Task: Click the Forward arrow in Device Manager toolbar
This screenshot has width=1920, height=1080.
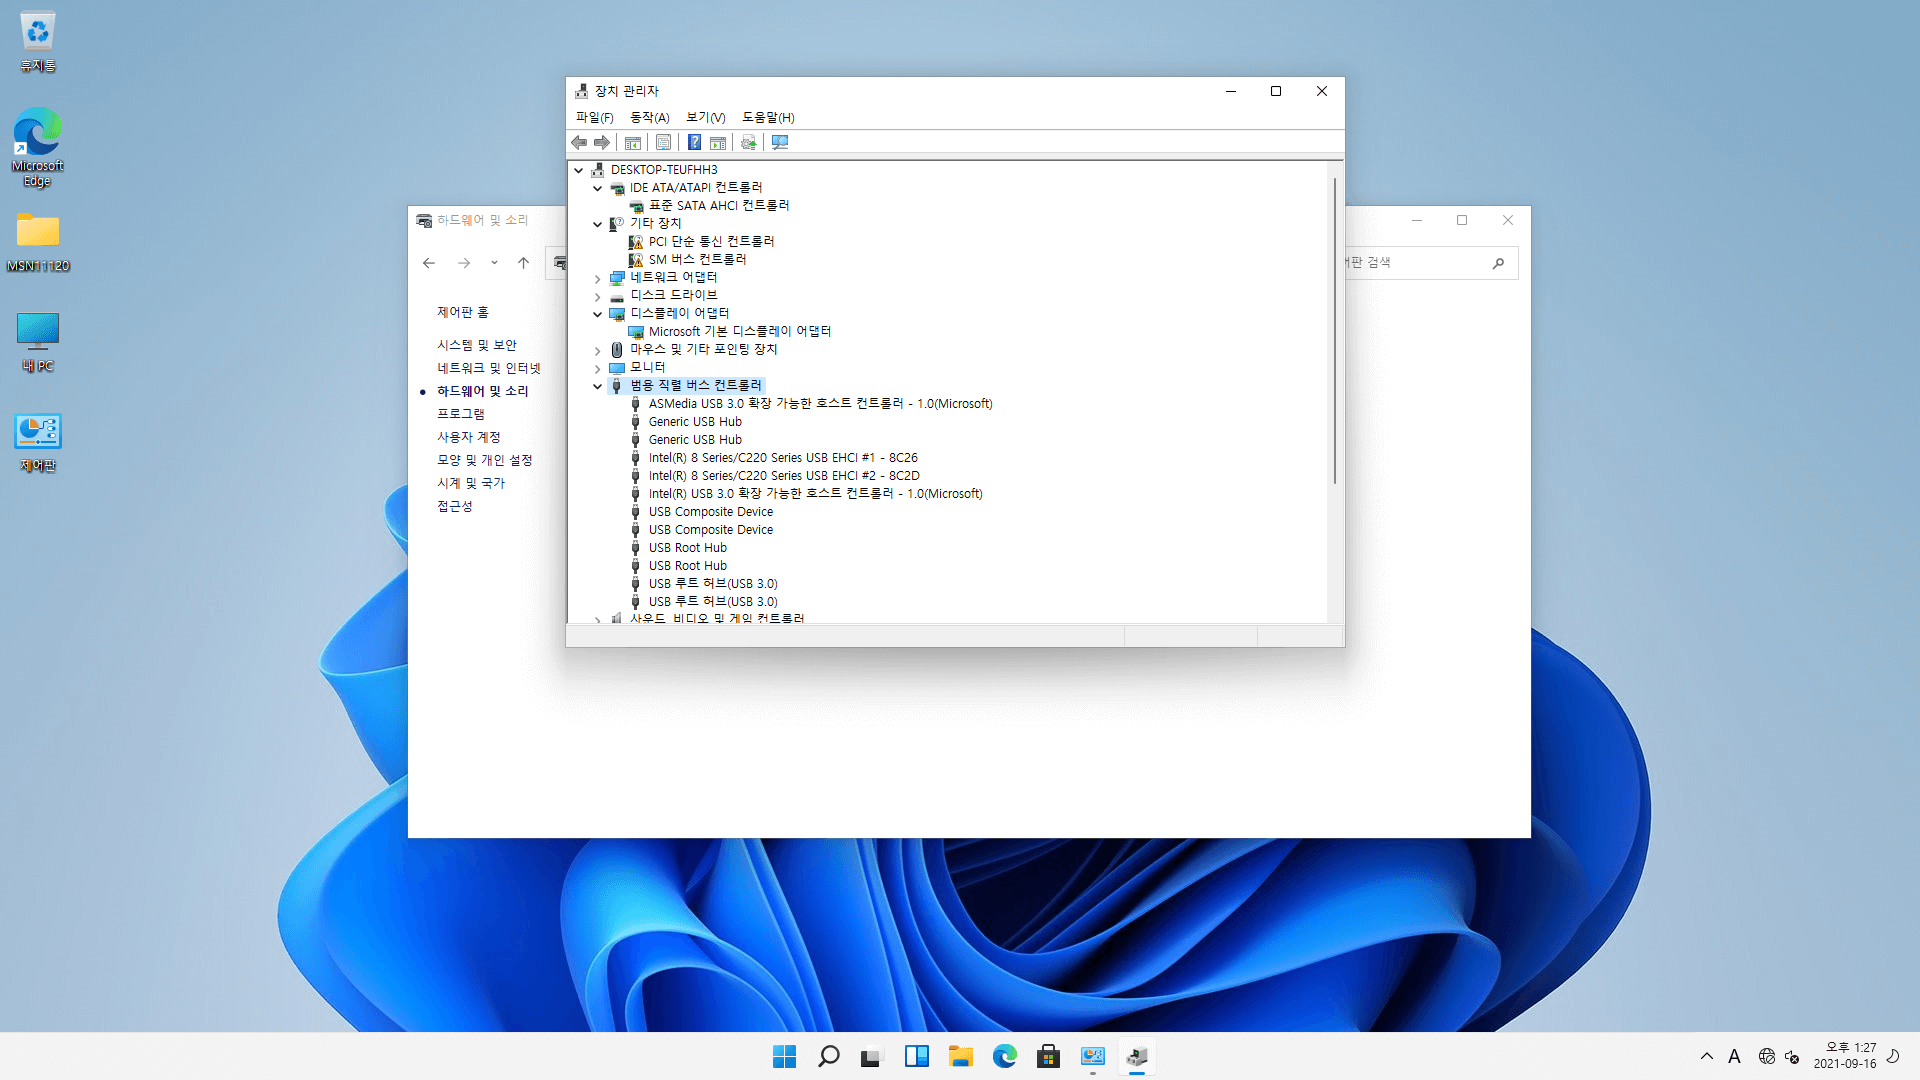Action: click(601, 143)
